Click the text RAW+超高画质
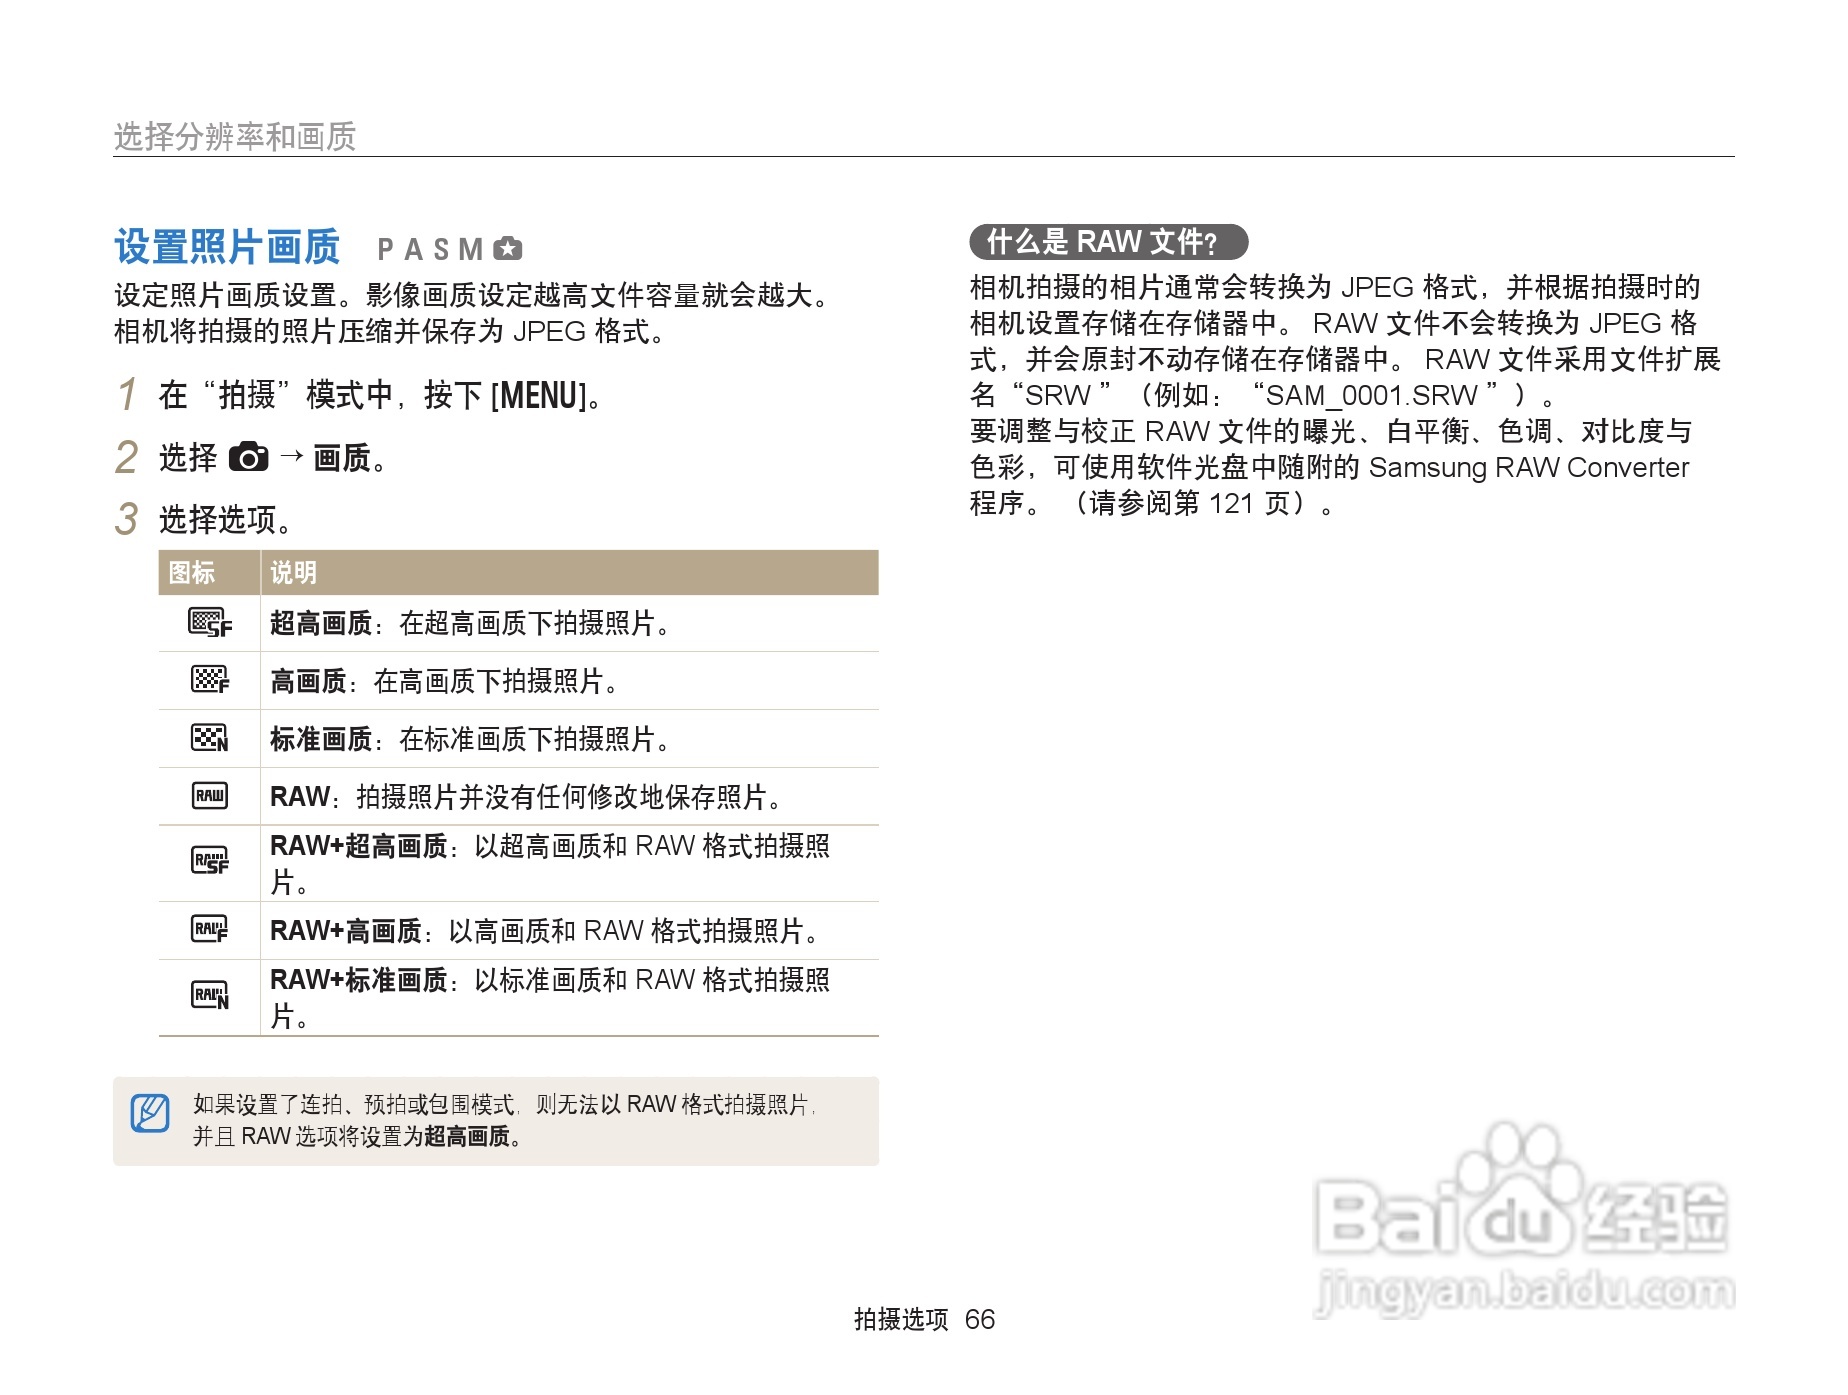This screenshot has width=1848, height=1395. tap(359, 846)
